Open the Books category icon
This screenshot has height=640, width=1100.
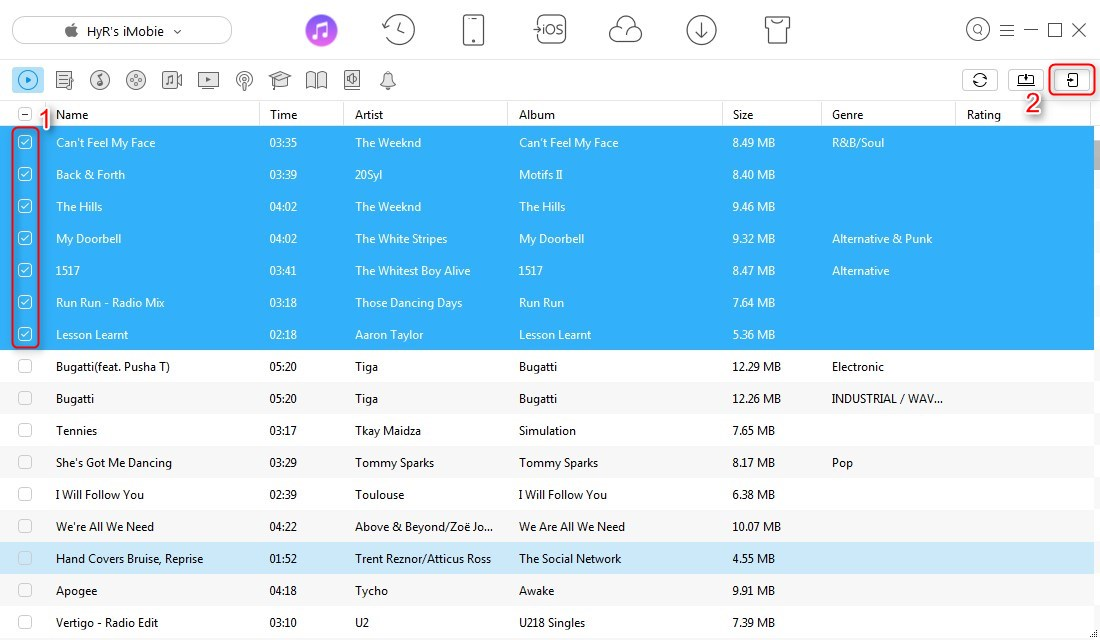(x=316, y=80)
